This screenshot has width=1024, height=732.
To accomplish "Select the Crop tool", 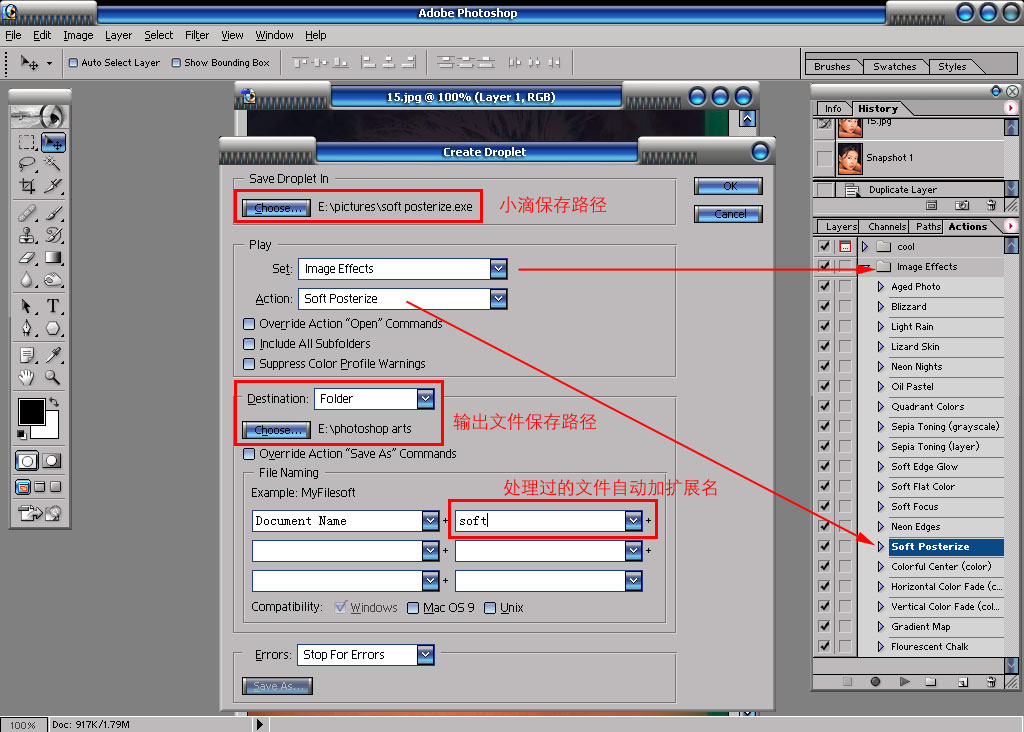I will click(x=27, y=185).
